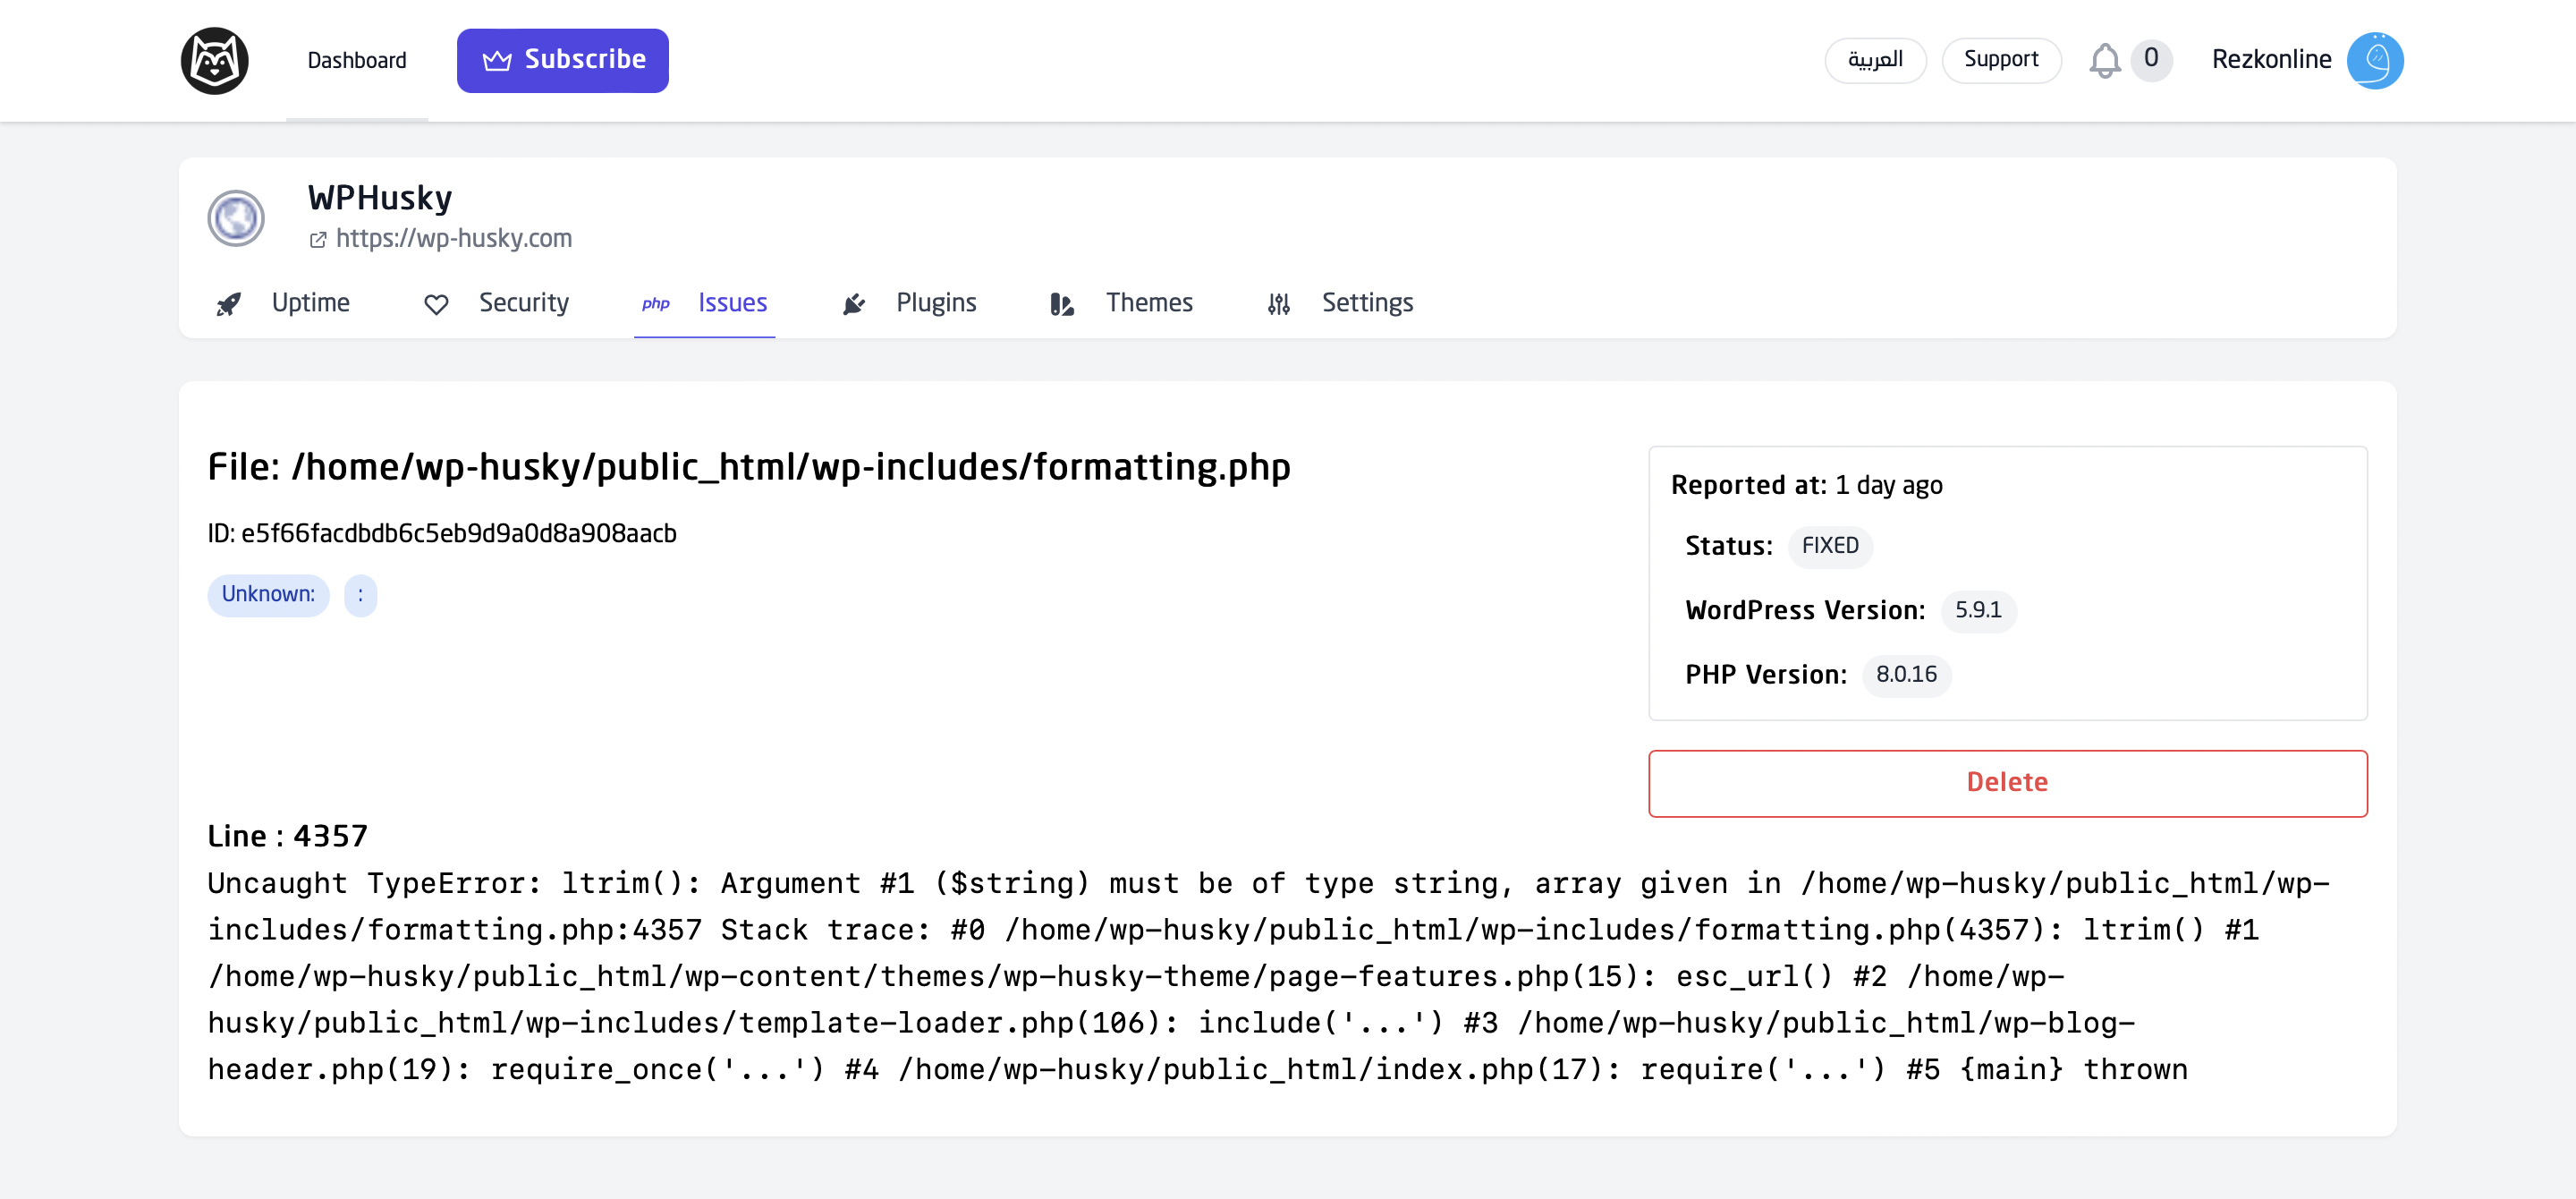Open the Rezkonline profile avatar
The height and width of the screenshot is (1199, 2576).
[x=2374, y=60]
